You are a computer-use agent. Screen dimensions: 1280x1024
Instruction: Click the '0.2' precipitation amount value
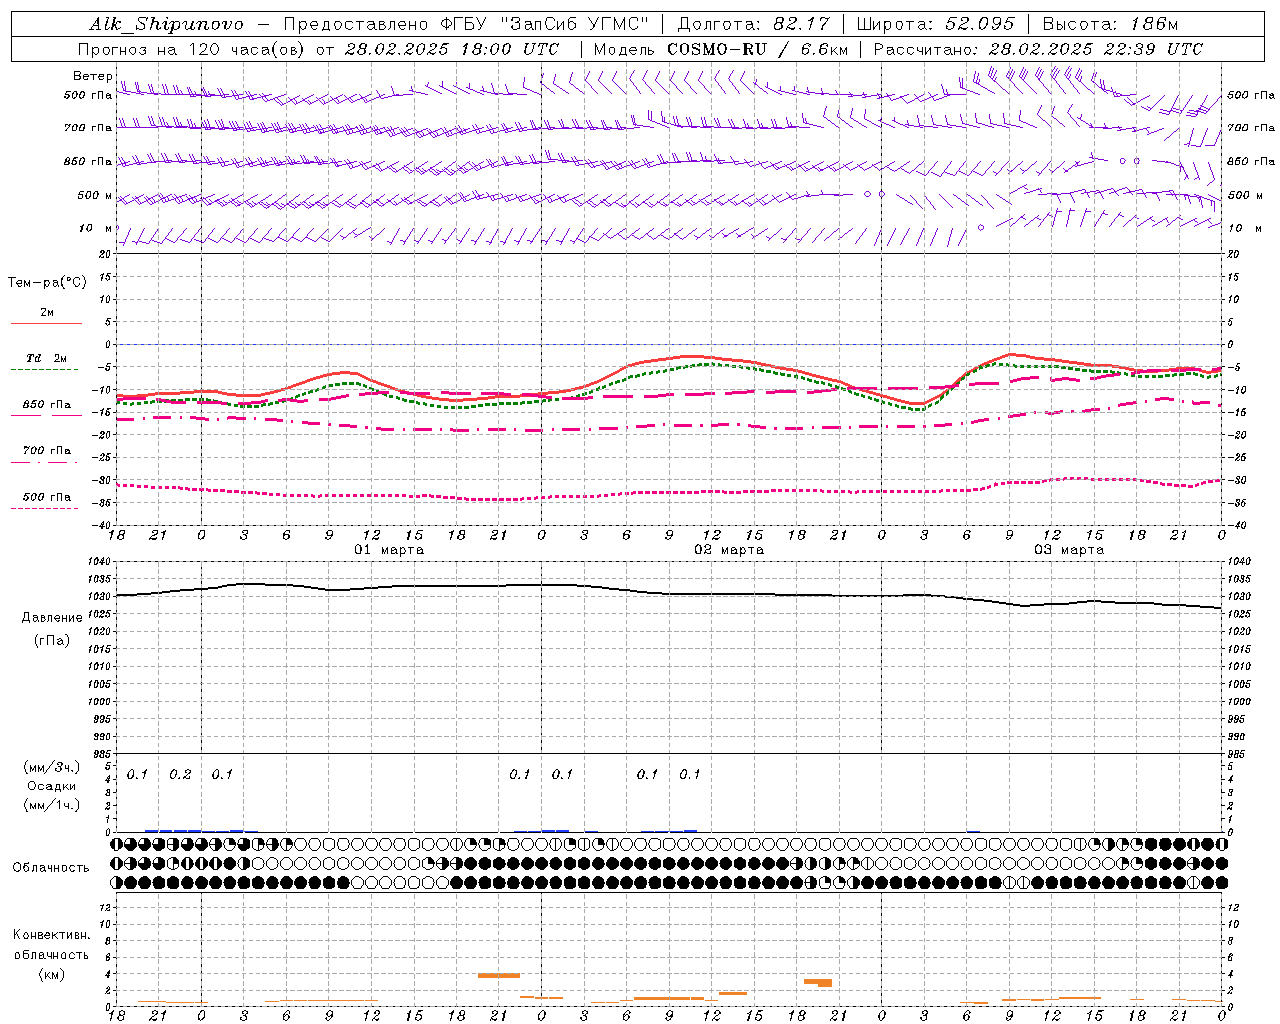pyautogui.click(x=180, y=774)
